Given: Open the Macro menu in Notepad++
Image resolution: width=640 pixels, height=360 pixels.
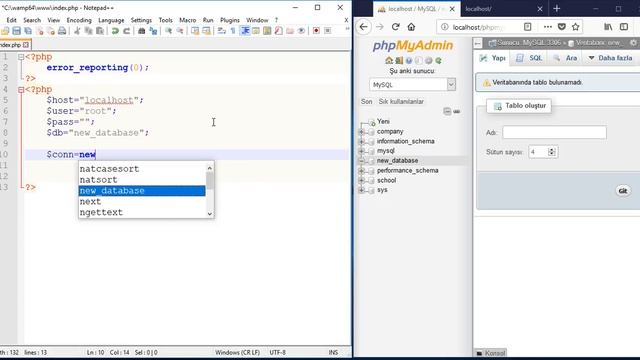Looking at the screenshot, I should (x=188, y=20).
